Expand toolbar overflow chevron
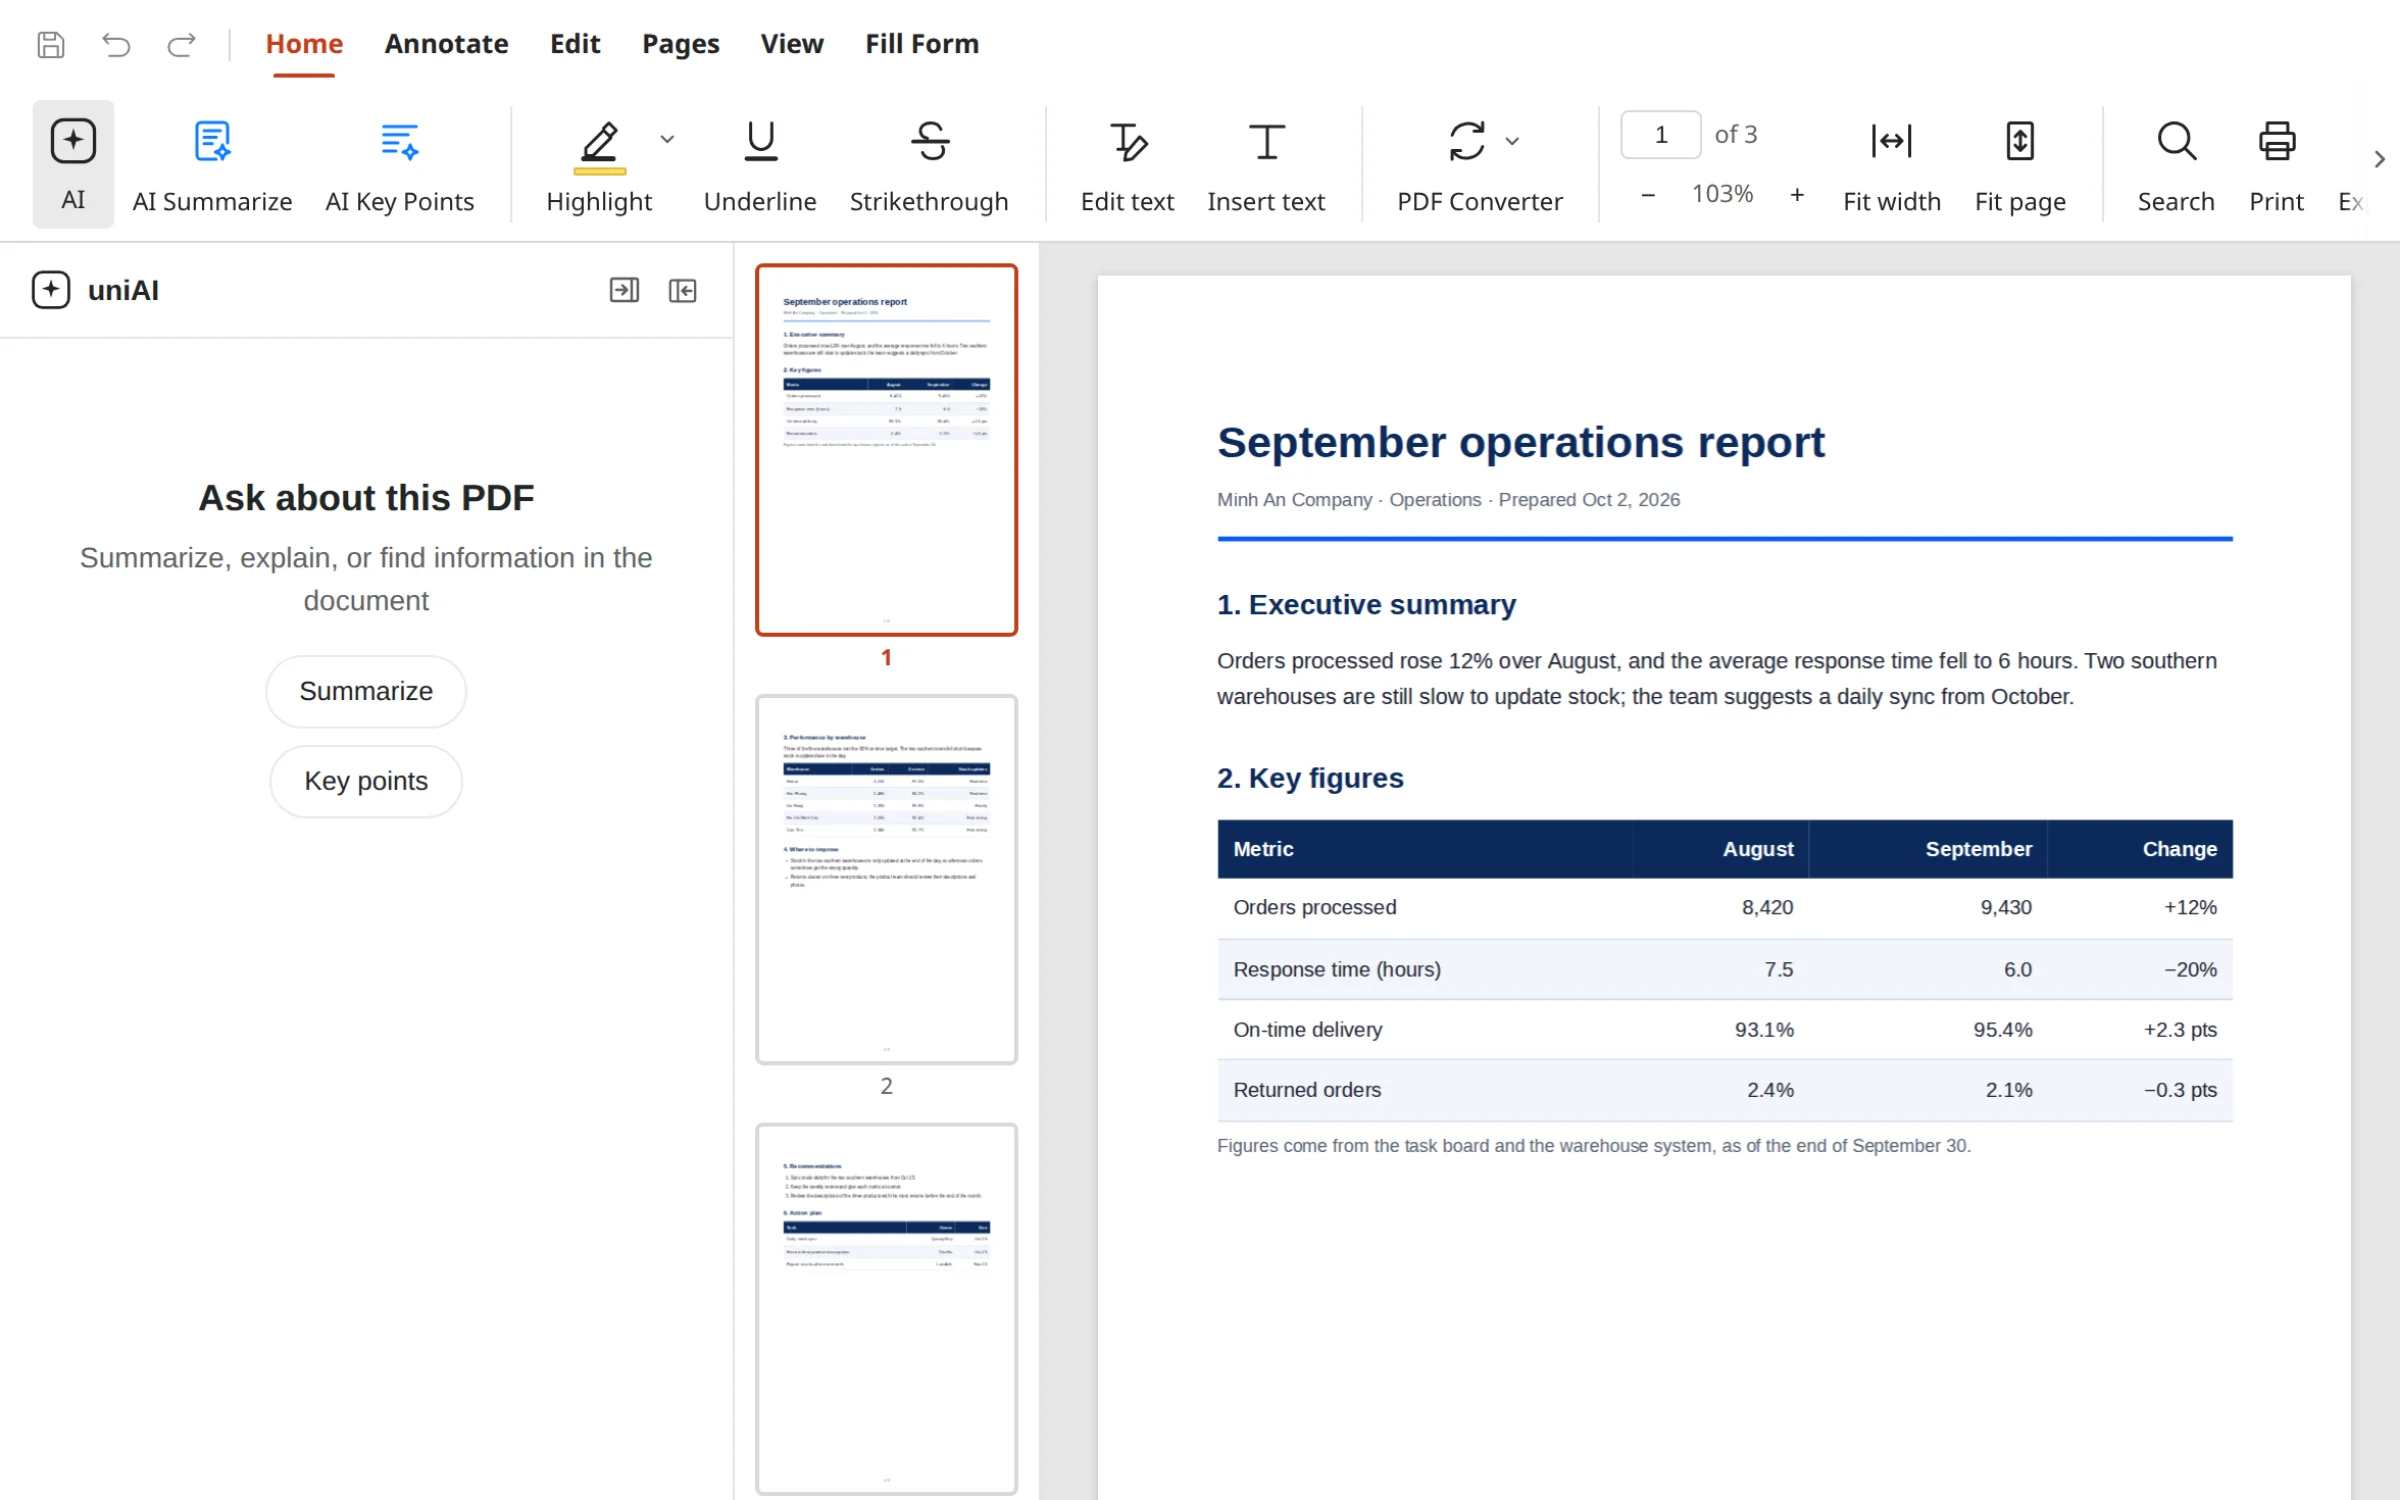 [x=2380, y=159]
